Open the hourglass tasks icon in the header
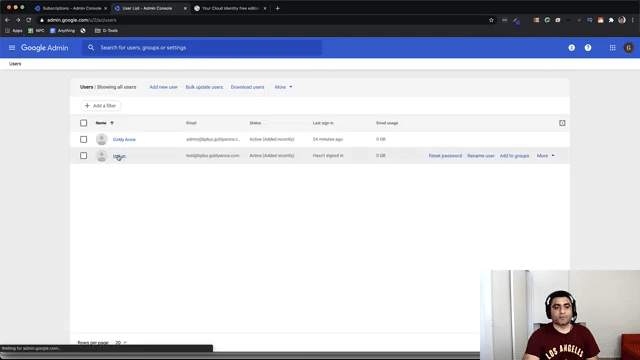Image resolution: width=640 pixels, height=360 pixels. [571, 48]
